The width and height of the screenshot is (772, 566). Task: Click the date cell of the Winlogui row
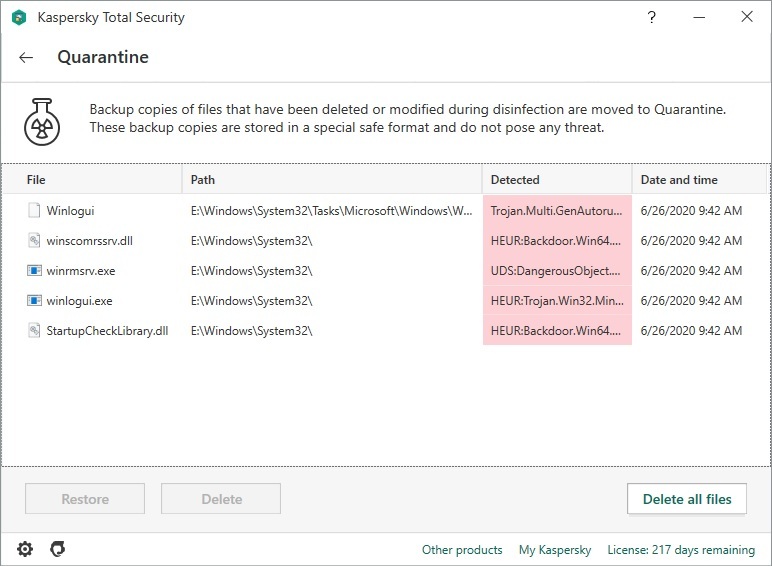[691, 211]
